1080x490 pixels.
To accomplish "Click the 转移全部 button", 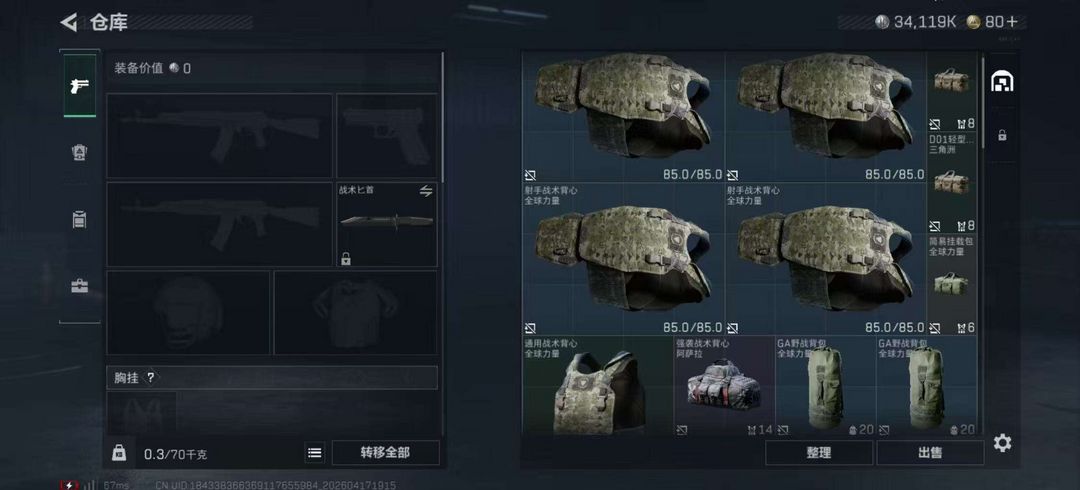I will 386,453.
